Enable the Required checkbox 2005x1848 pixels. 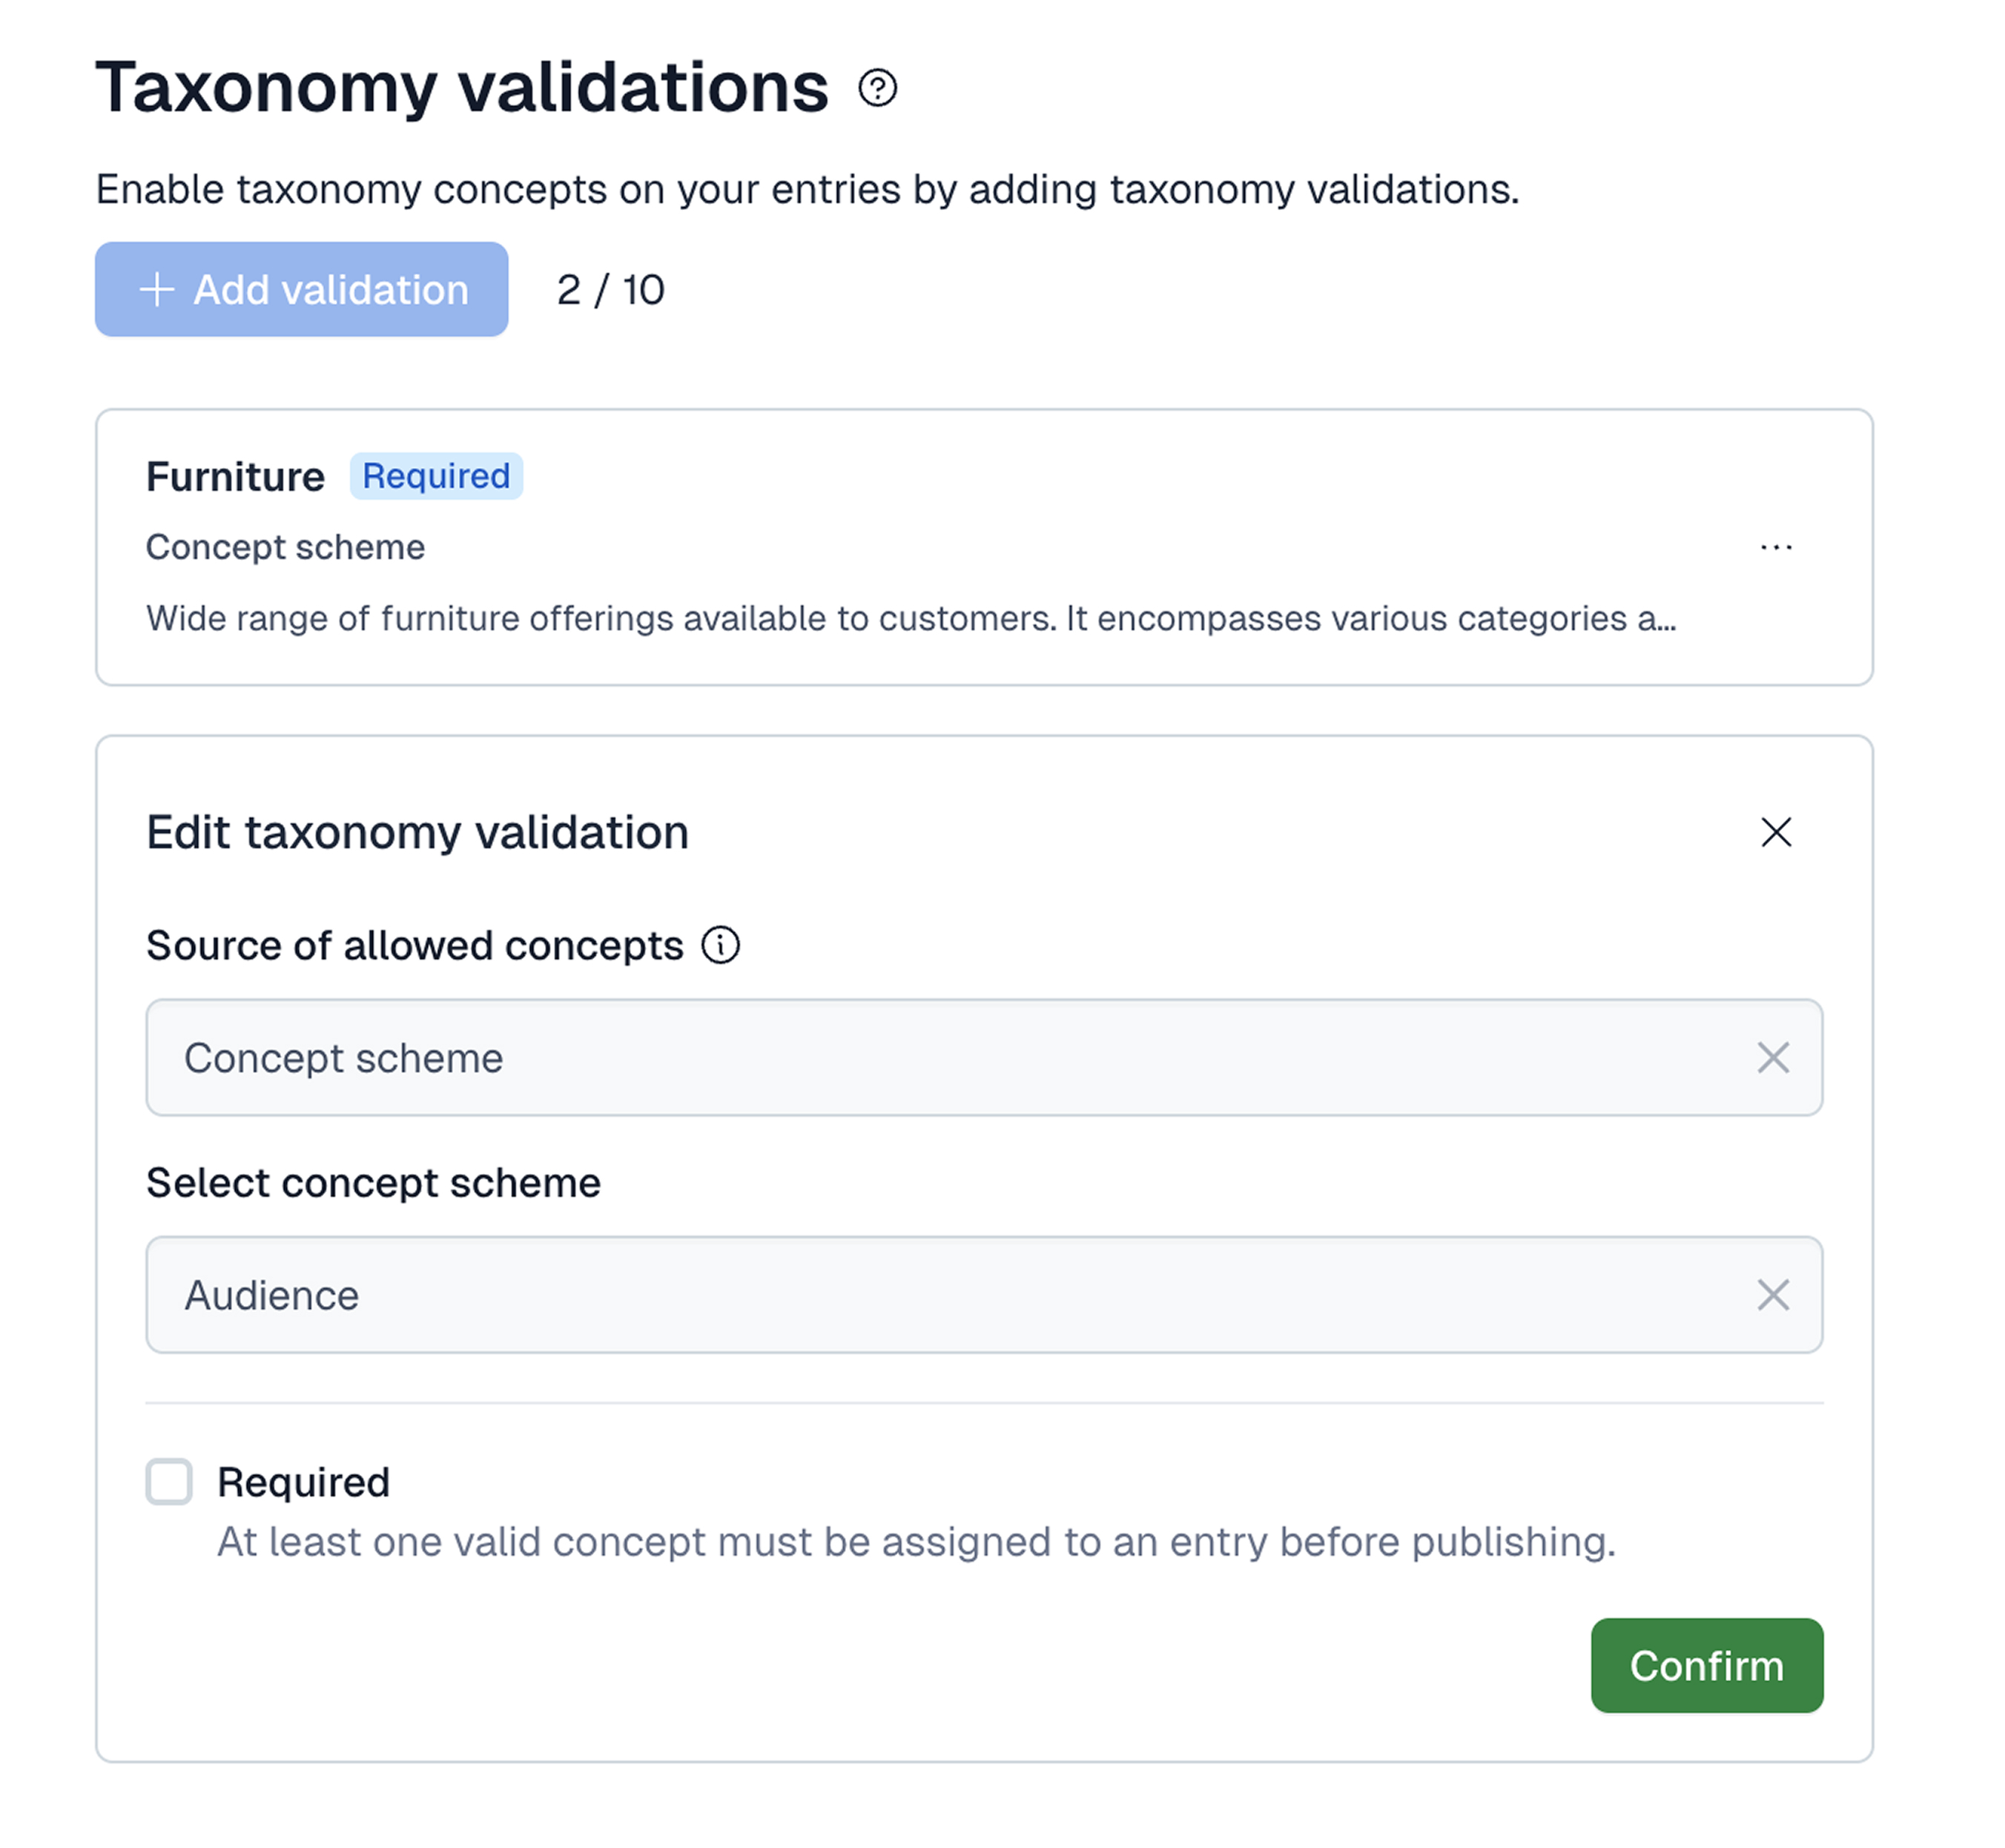click(x=169, y=1481)
